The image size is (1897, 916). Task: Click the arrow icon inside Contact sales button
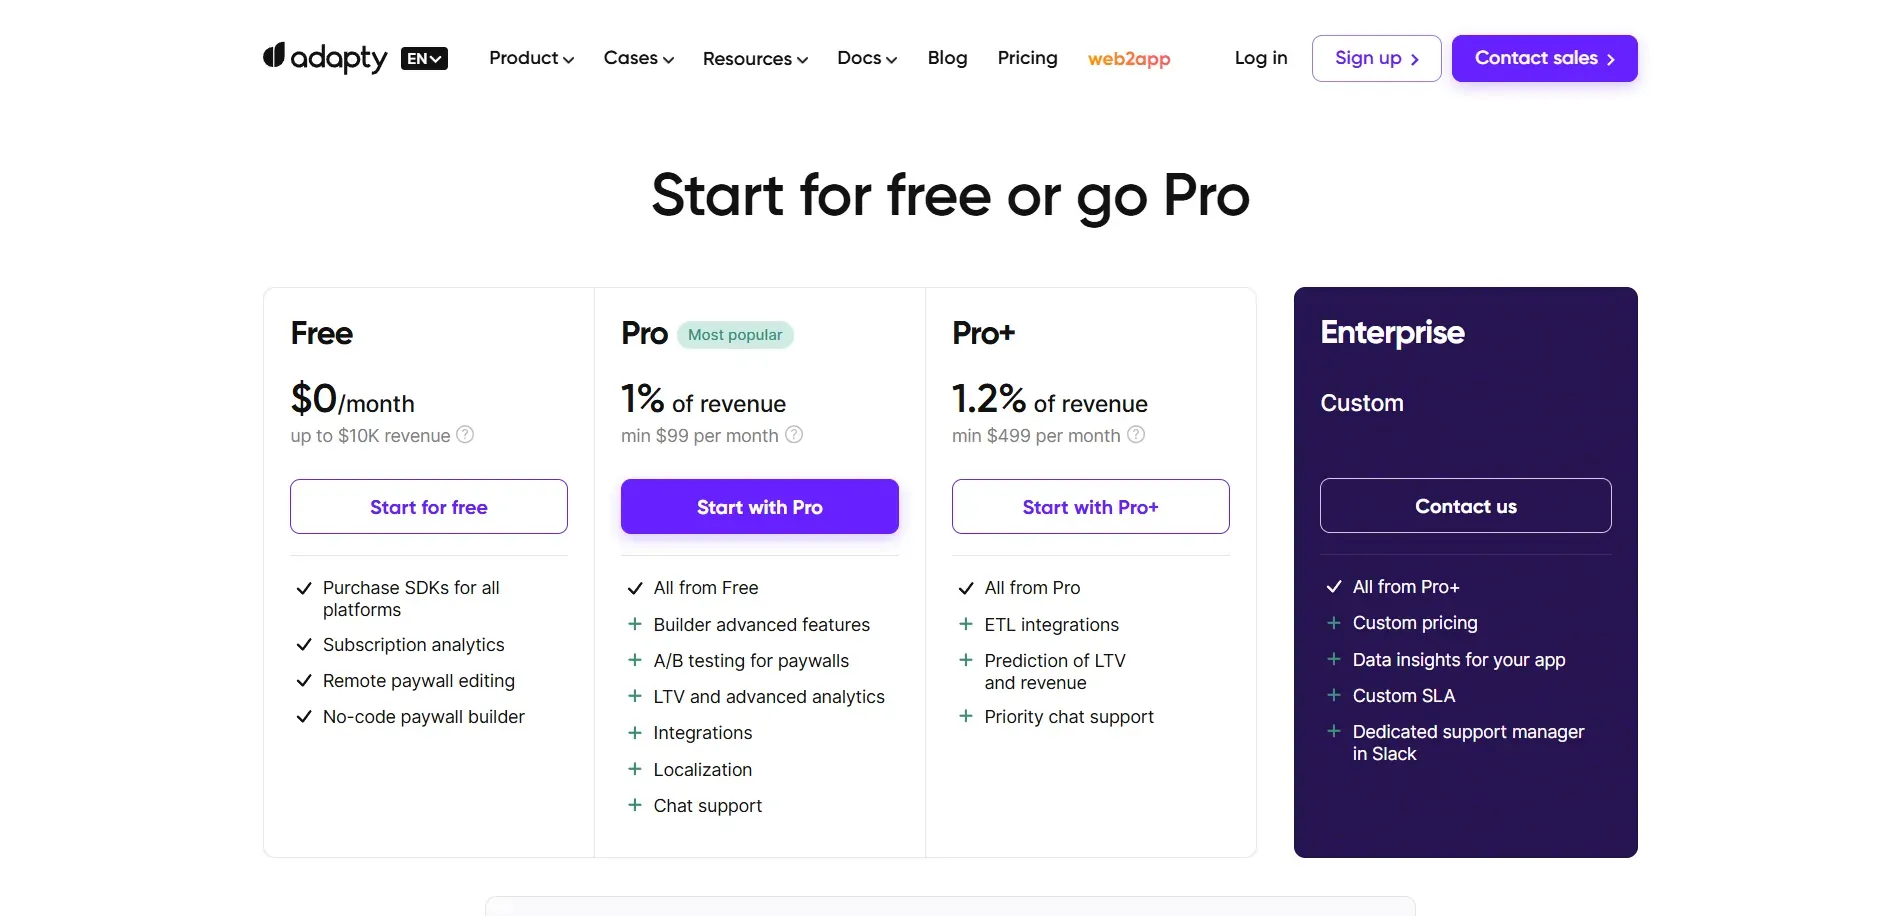(1611, 59)
